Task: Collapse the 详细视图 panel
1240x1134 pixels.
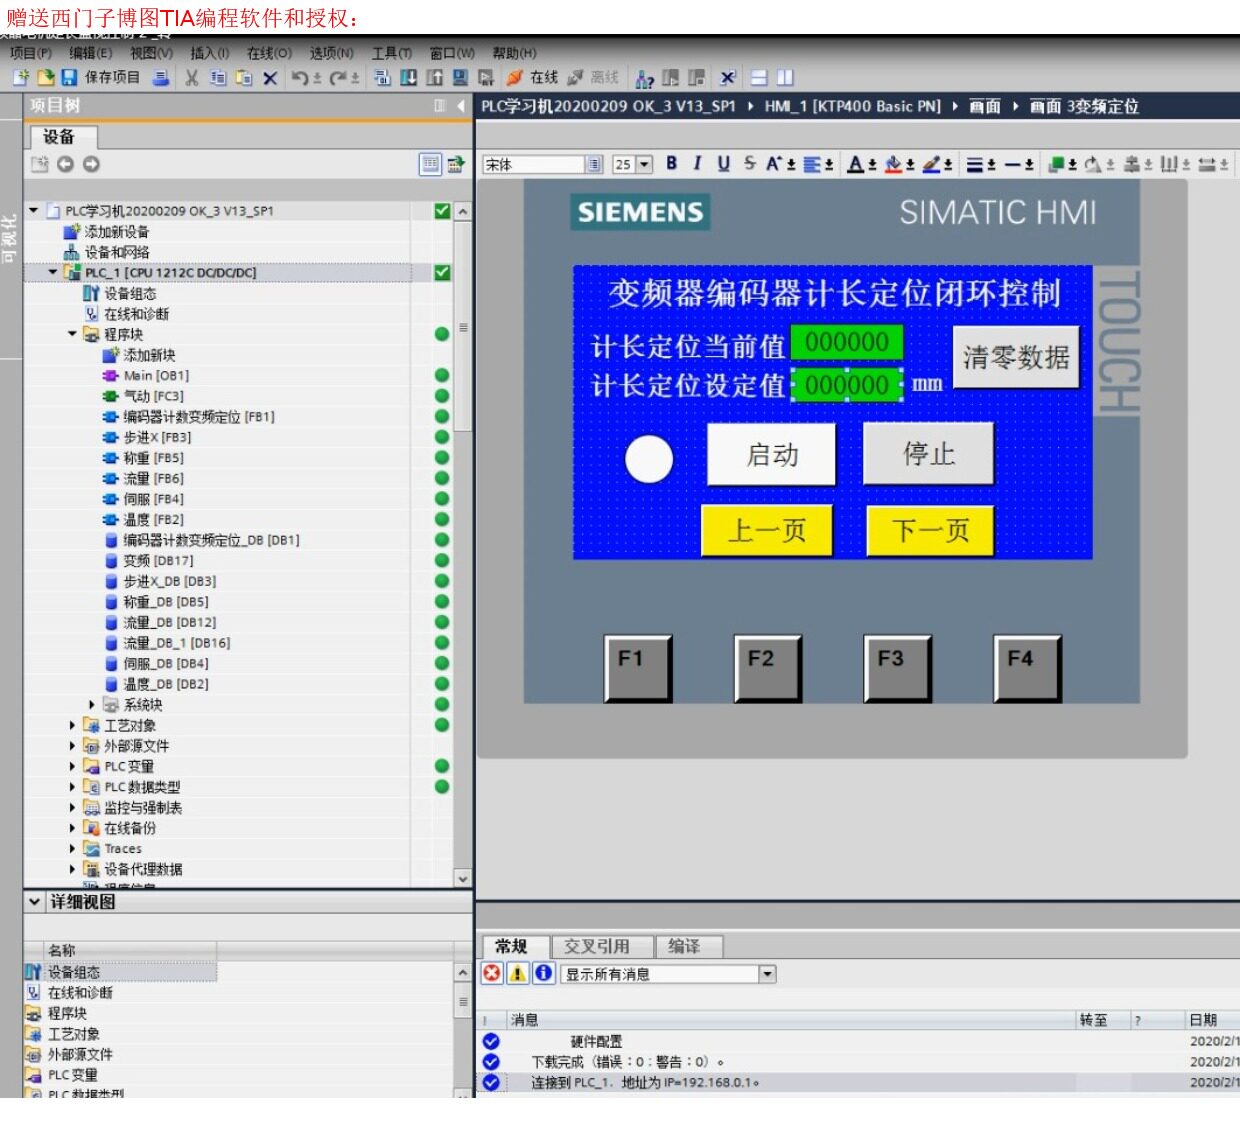Action: pos(35,902)
